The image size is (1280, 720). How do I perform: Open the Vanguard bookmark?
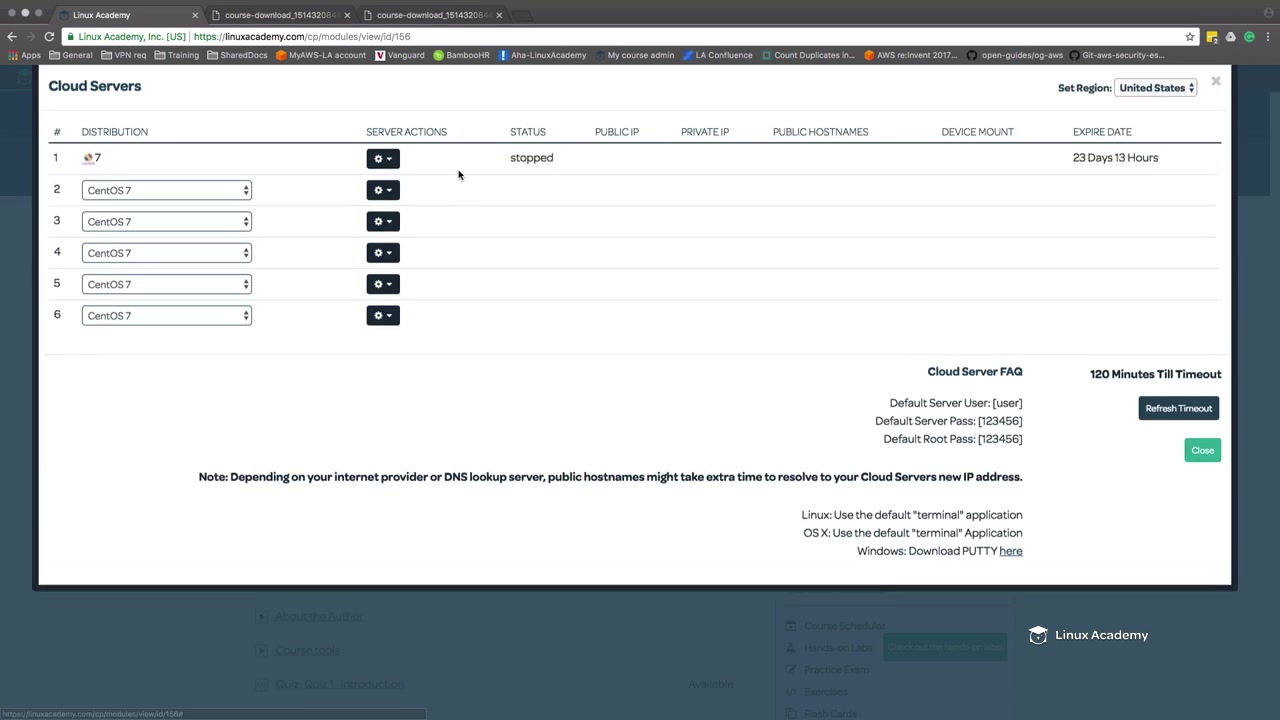[x=400, y=55]
